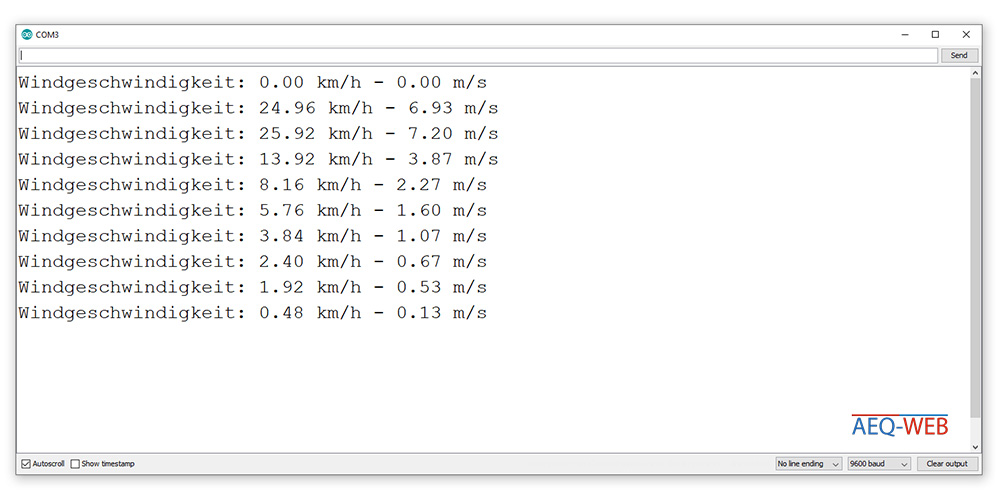The height and width of the screenshot is (500, 1000).
Task: Click the Arduino icon in the COM3 title bar
Action: pos(27,34)
